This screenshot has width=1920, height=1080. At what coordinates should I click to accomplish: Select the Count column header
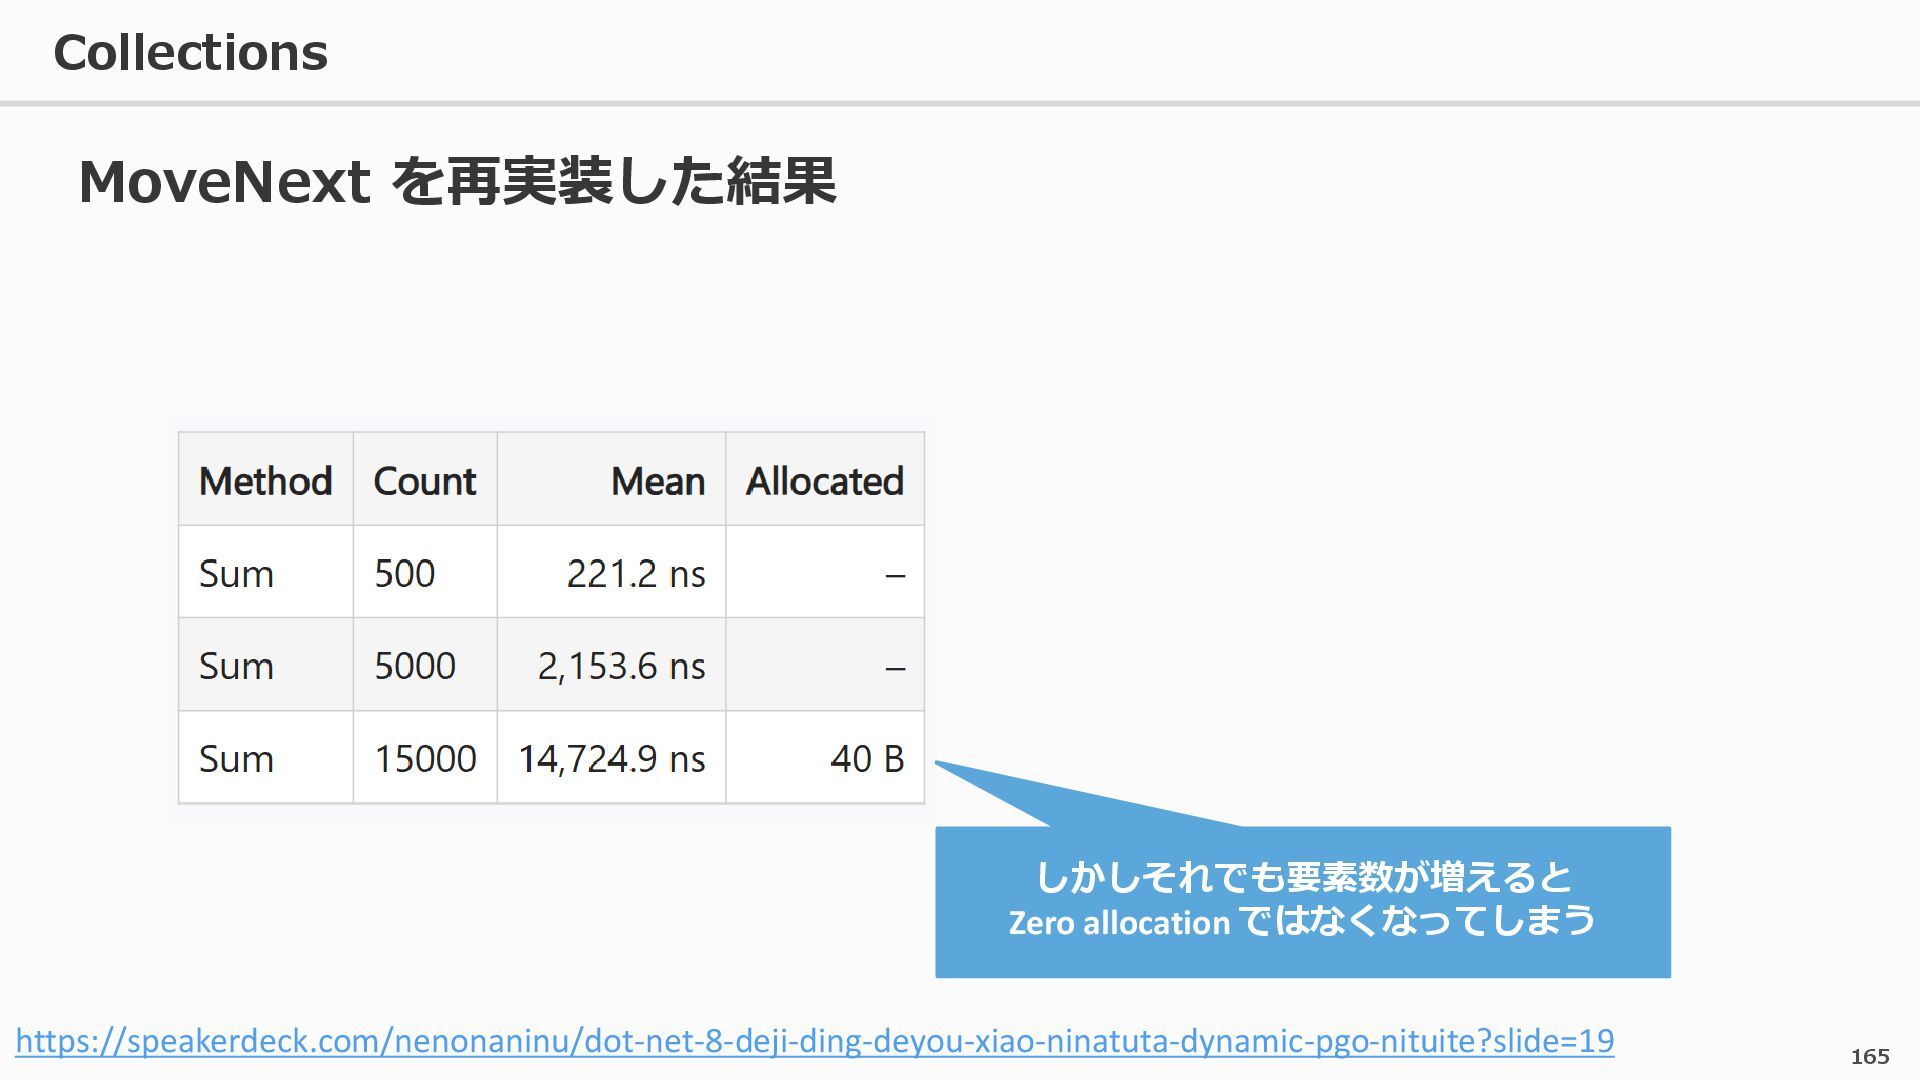pyautogui.click(x=424, y=481)
